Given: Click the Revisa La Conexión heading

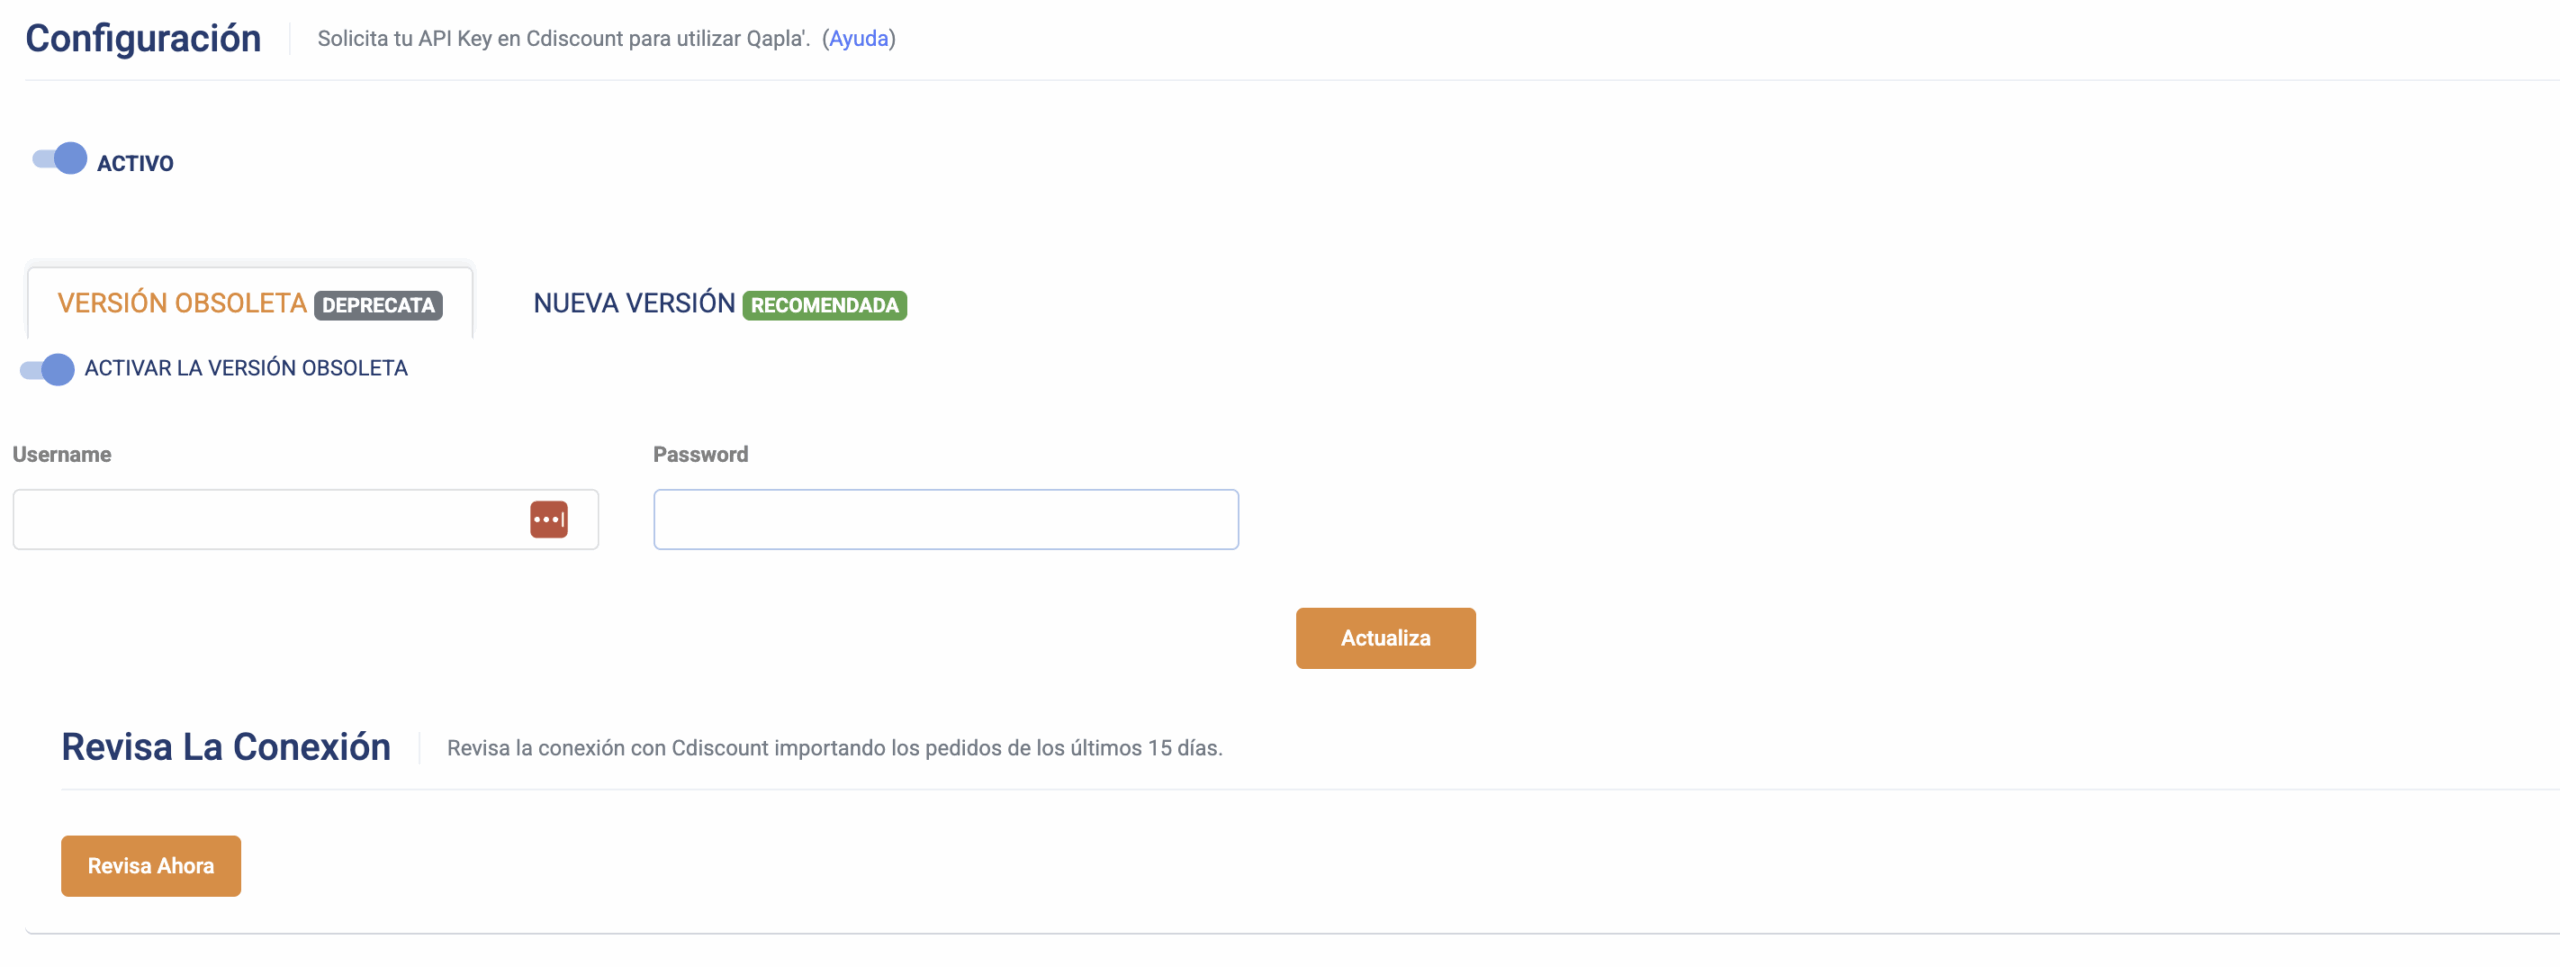Looking at the screenshot, I should coord(226,747).
